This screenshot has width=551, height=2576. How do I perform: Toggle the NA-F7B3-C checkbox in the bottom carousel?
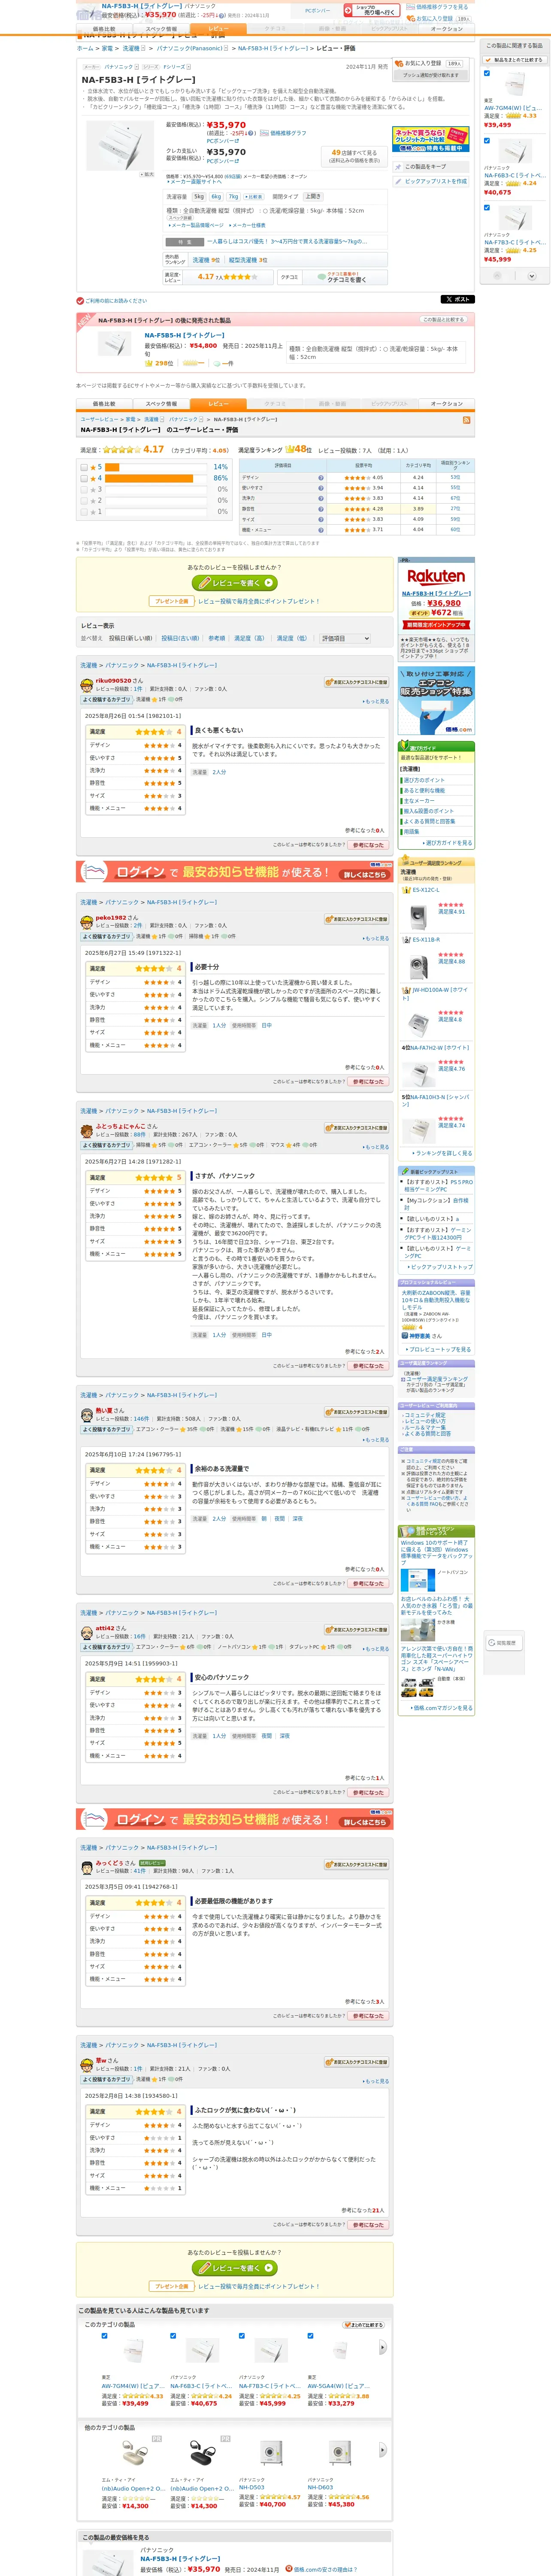(x=242, y=2336)
